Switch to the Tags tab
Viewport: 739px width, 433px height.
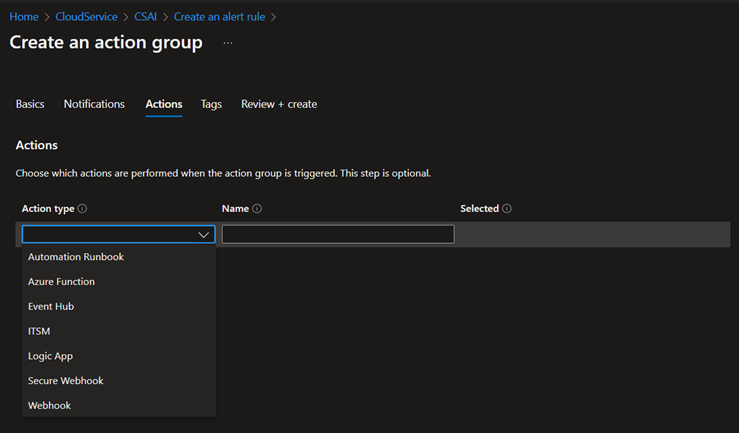point(211,104)
